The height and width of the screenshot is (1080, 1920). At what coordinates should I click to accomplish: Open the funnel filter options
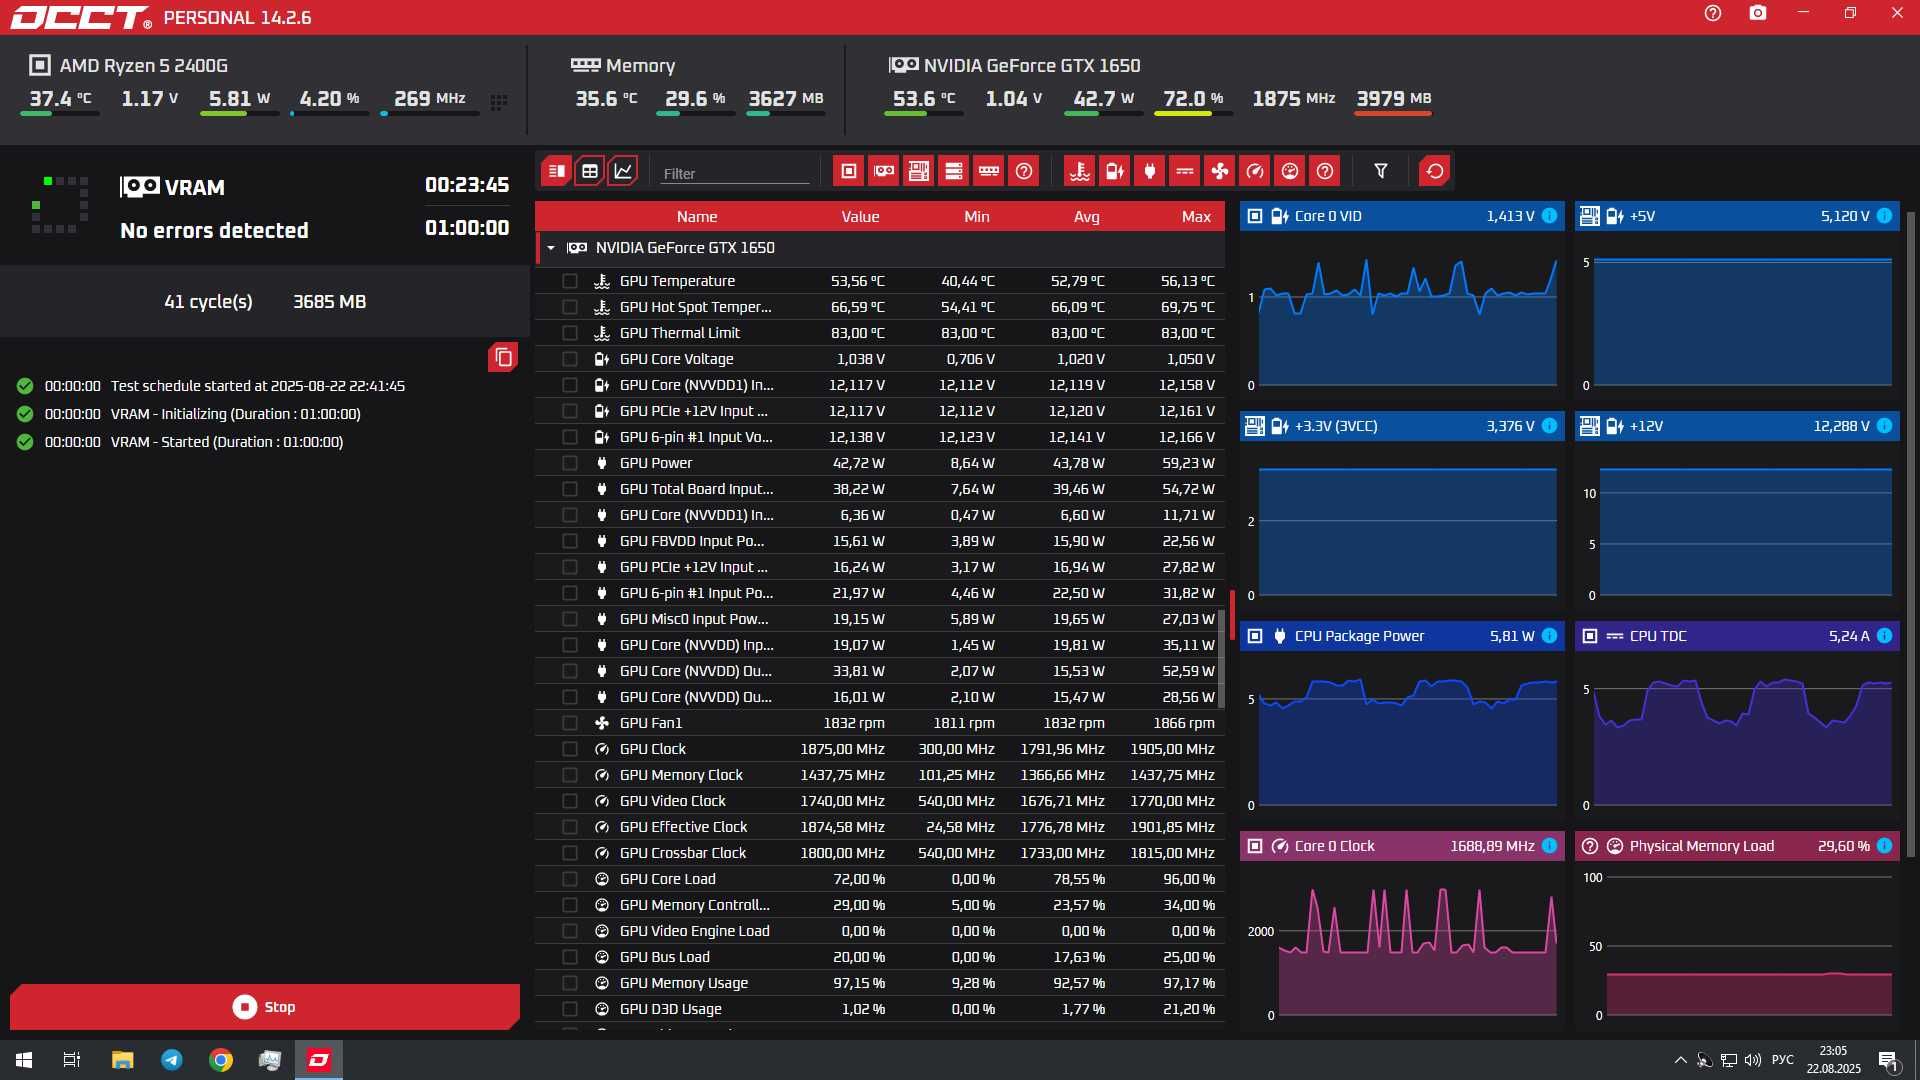(x=1381, y=171)
